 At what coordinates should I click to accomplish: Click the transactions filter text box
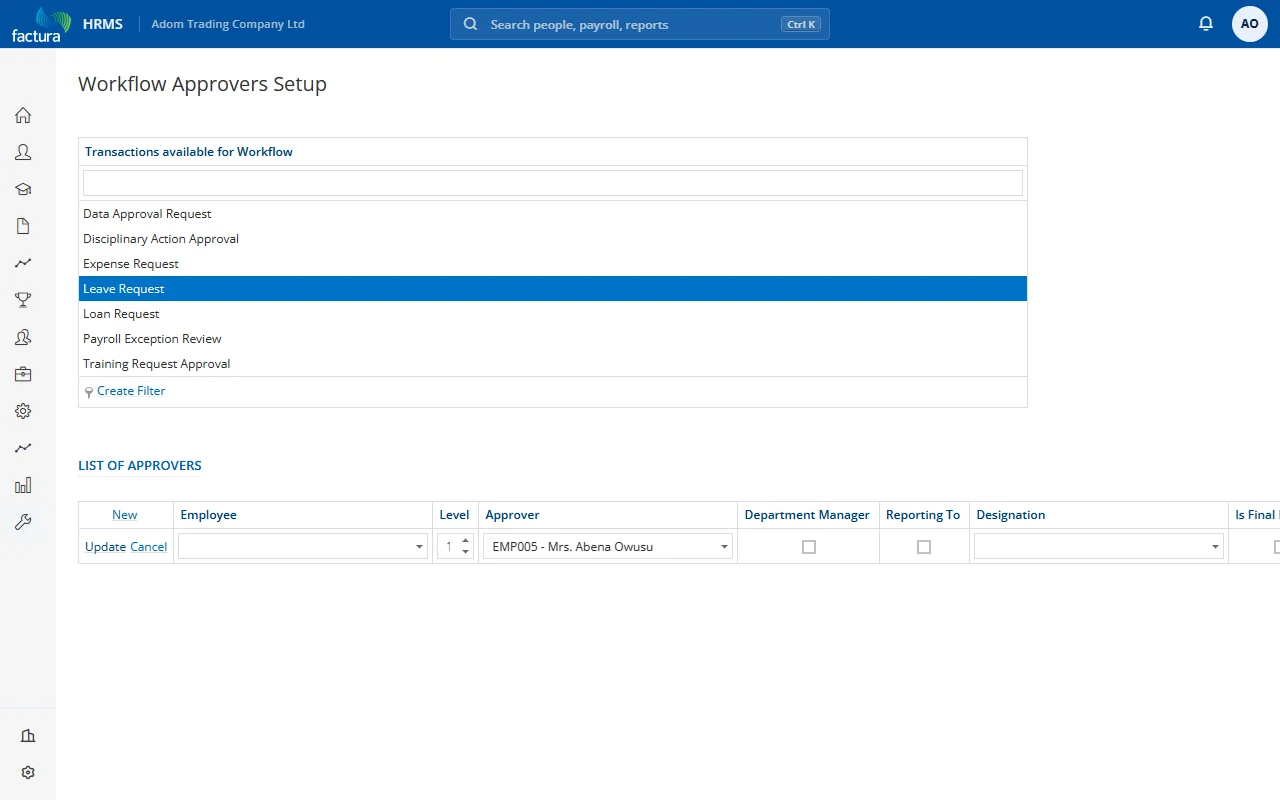coord(553,183)
